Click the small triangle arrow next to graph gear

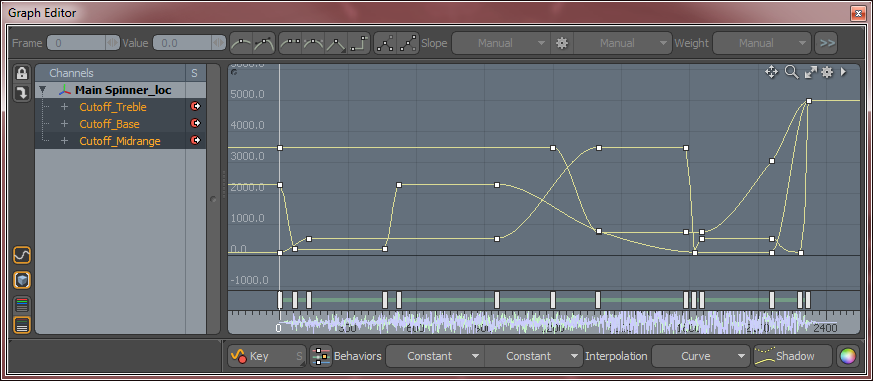coord(843,72)
